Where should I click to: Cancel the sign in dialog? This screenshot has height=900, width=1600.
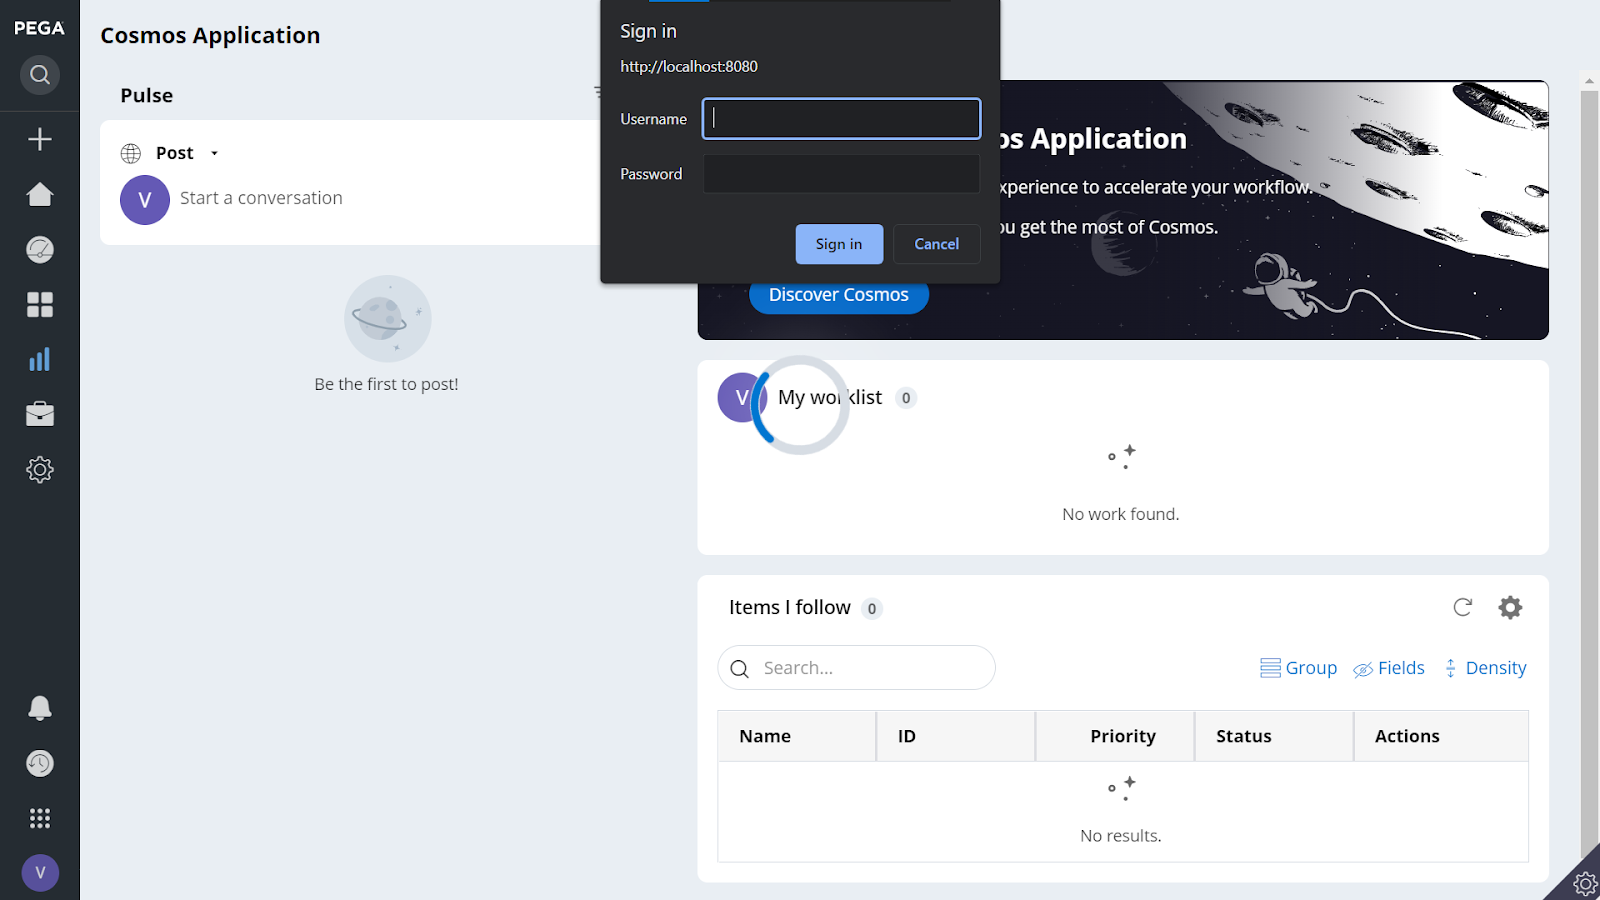tap(936, 244)
